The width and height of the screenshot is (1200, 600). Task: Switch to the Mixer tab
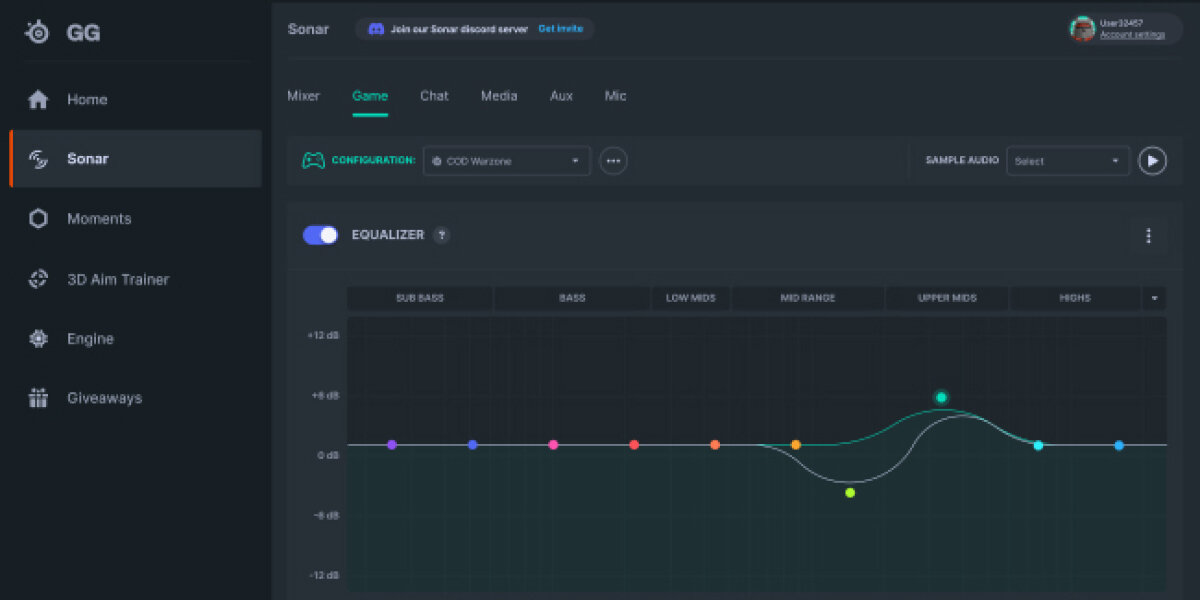point(303,96)
